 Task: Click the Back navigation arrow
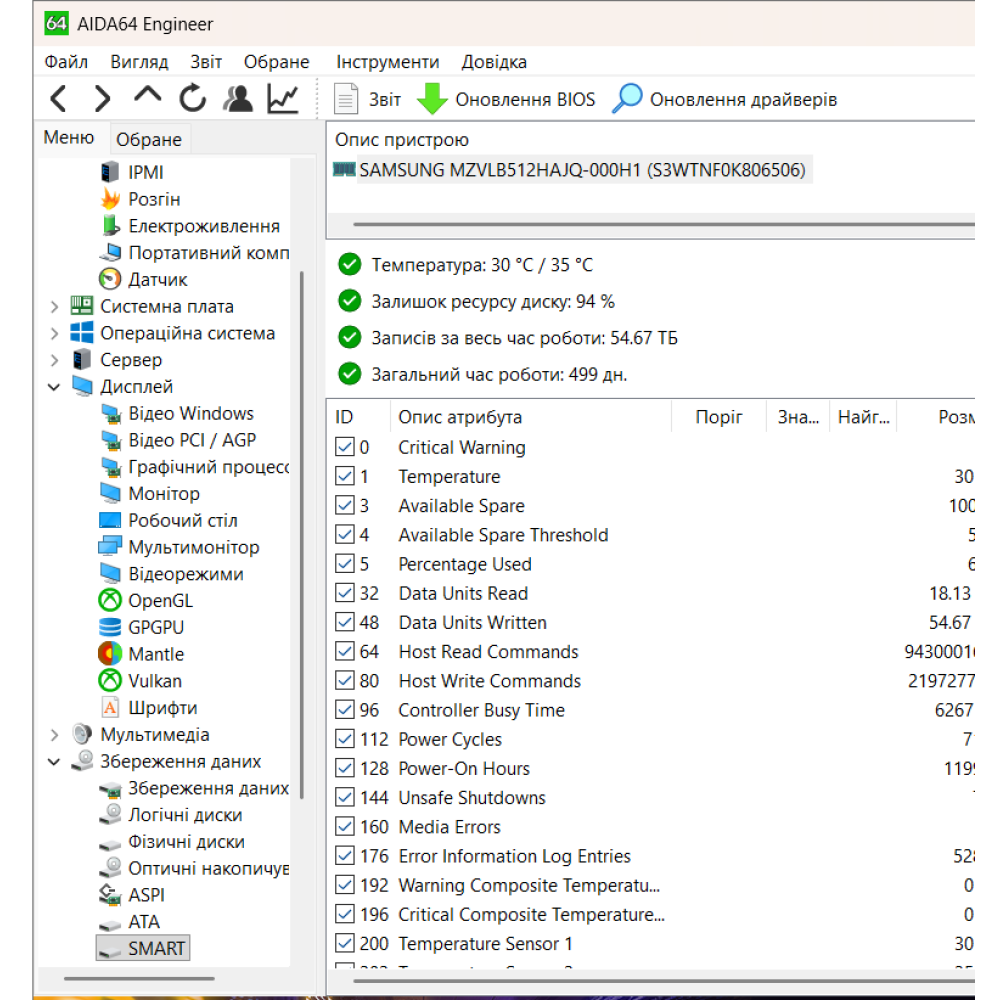pos(59,99)
